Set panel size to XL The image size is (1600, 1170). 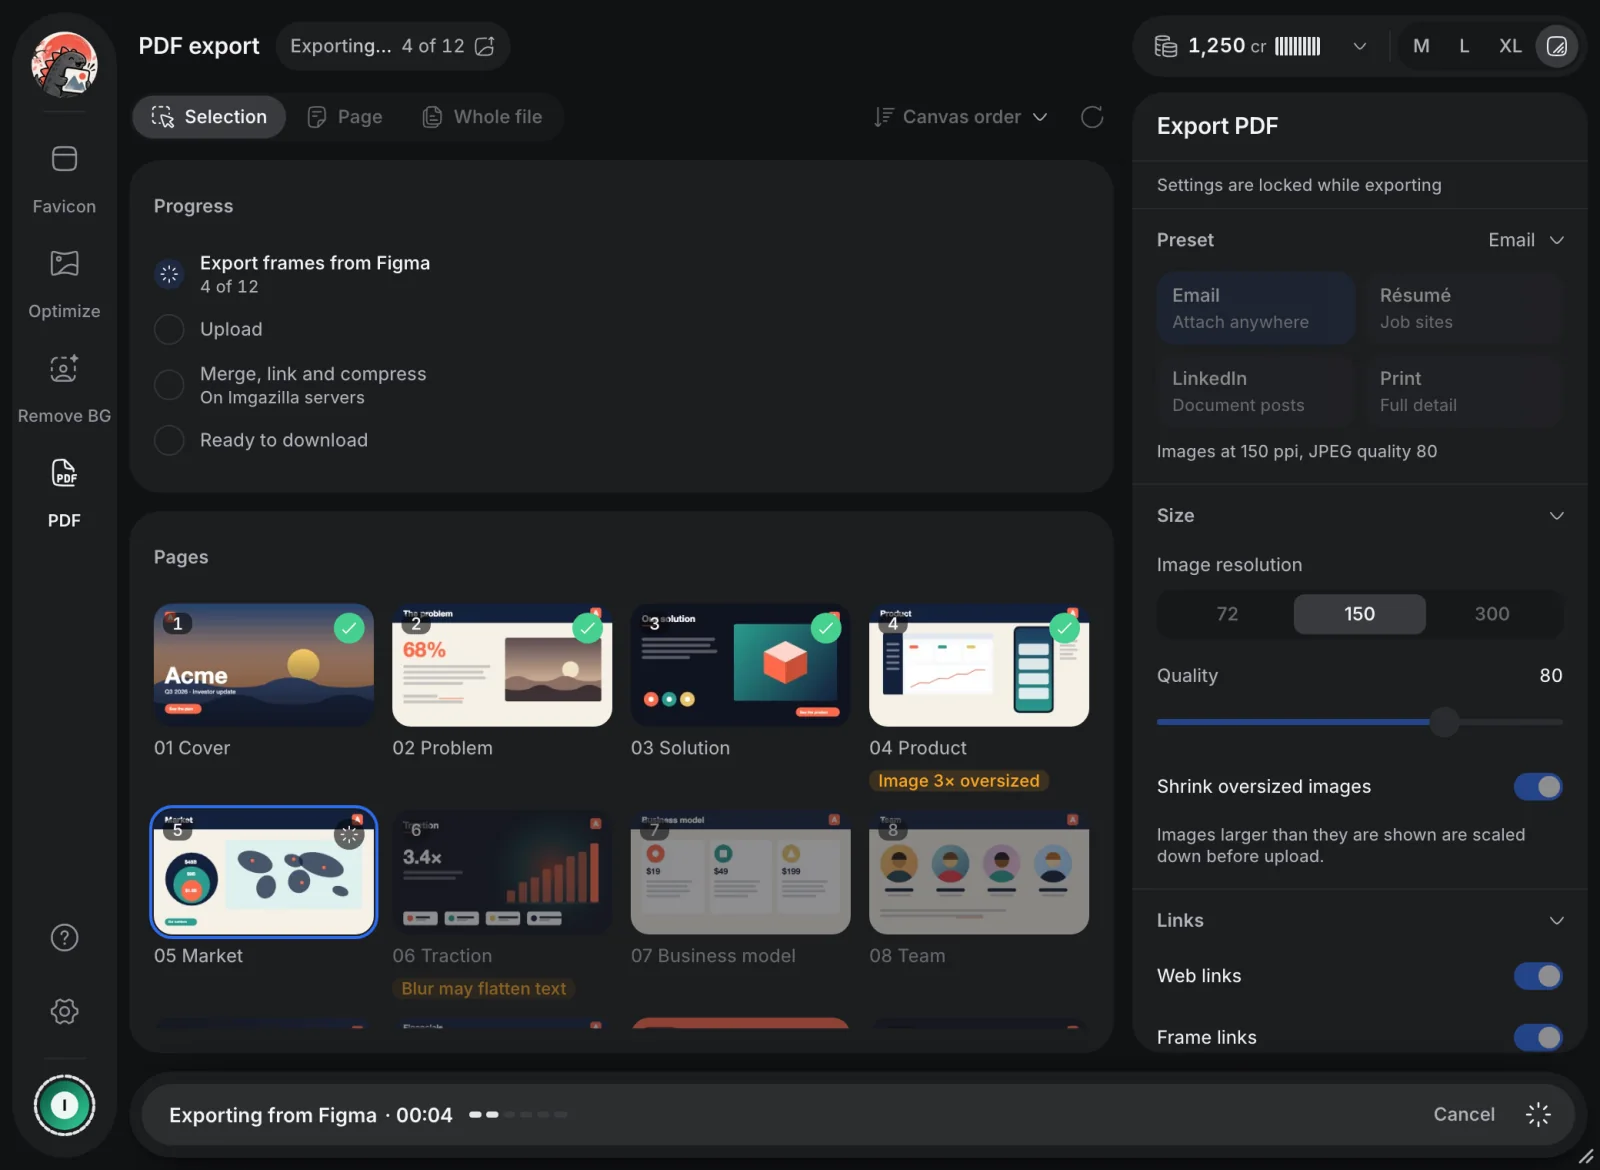click(x=1510, y=46)
